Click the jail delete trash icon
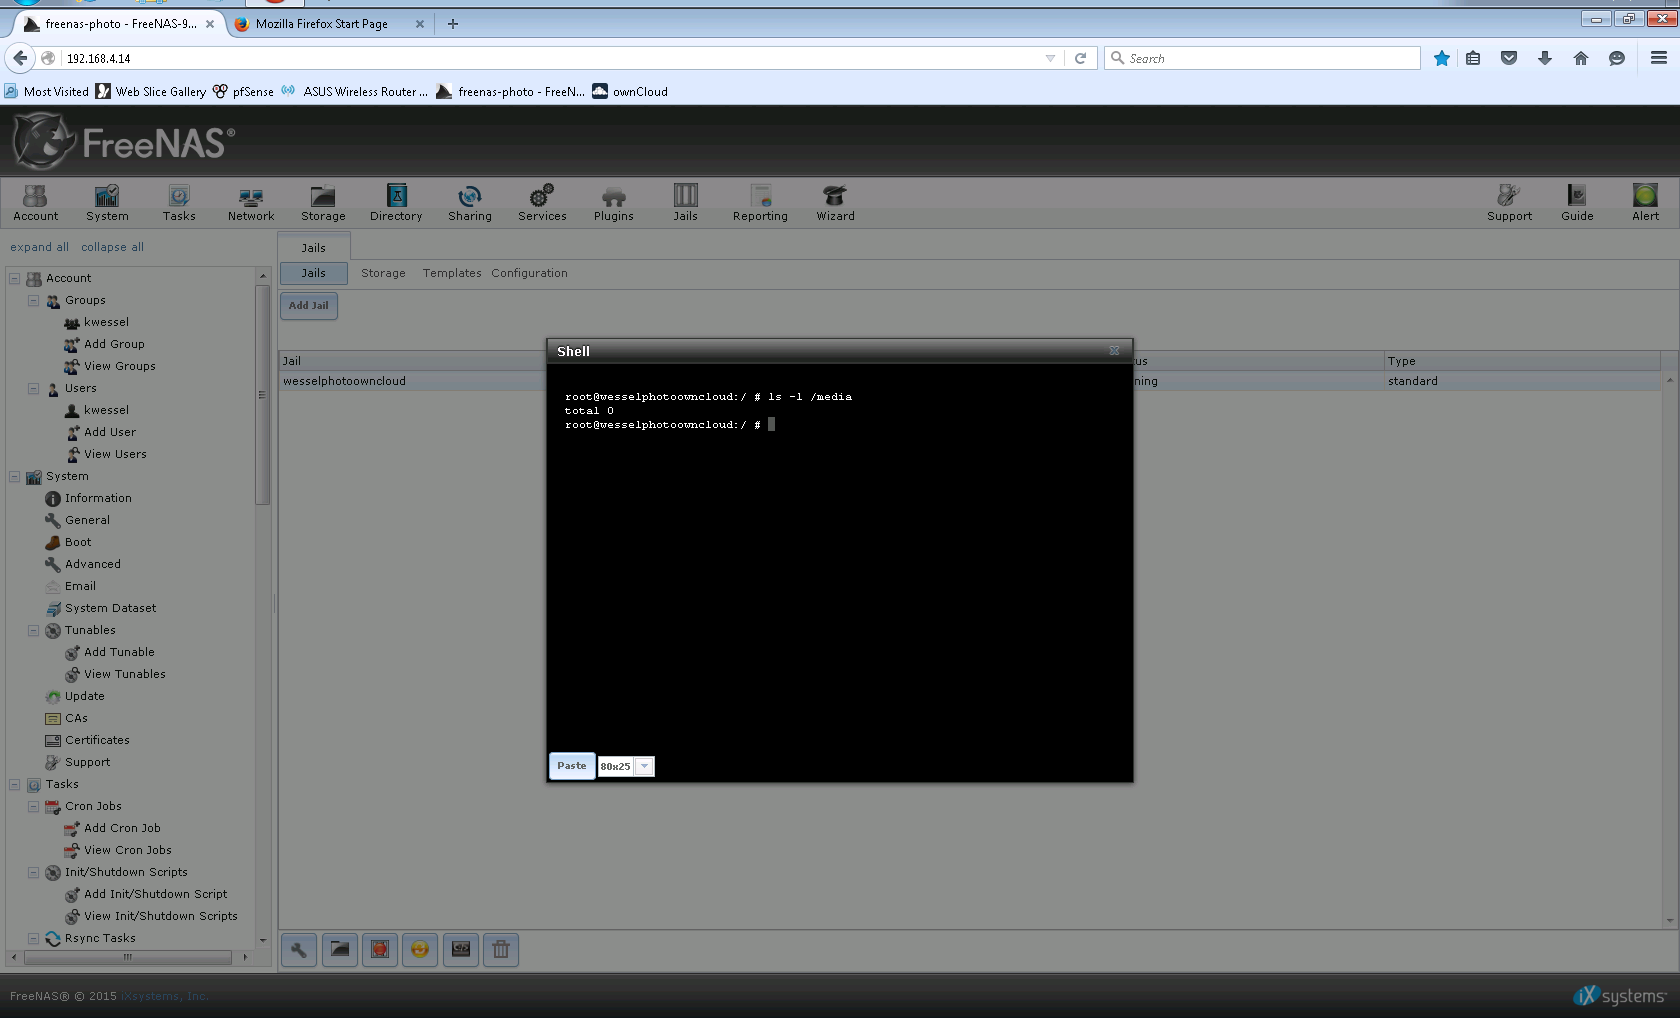Viewport: 1680px width, 1018px height. pos(501,950)
